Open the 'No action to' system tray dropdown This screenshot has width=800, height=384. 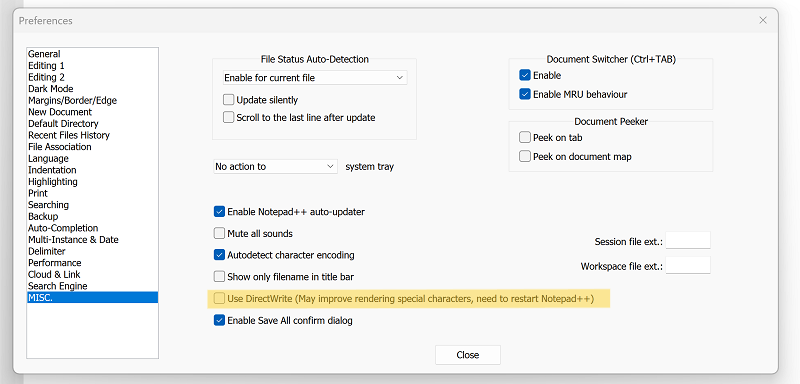276,167
